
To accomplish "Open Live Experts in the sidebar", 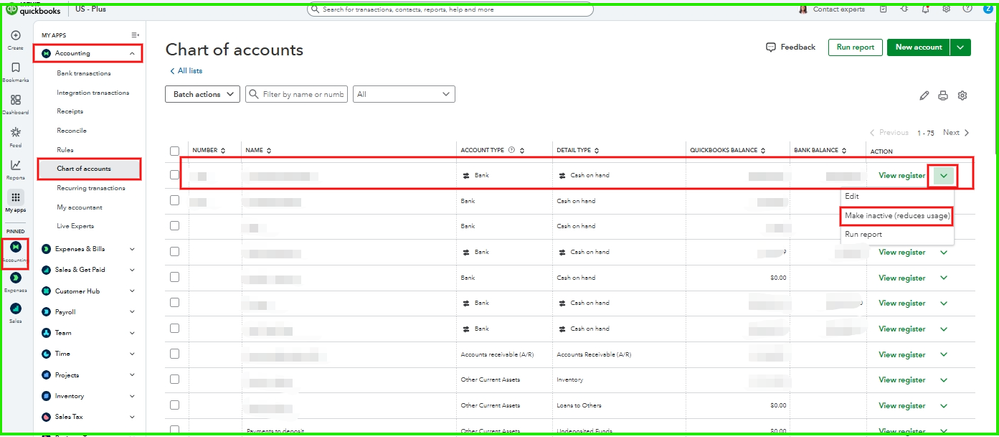I will point(75,226).
